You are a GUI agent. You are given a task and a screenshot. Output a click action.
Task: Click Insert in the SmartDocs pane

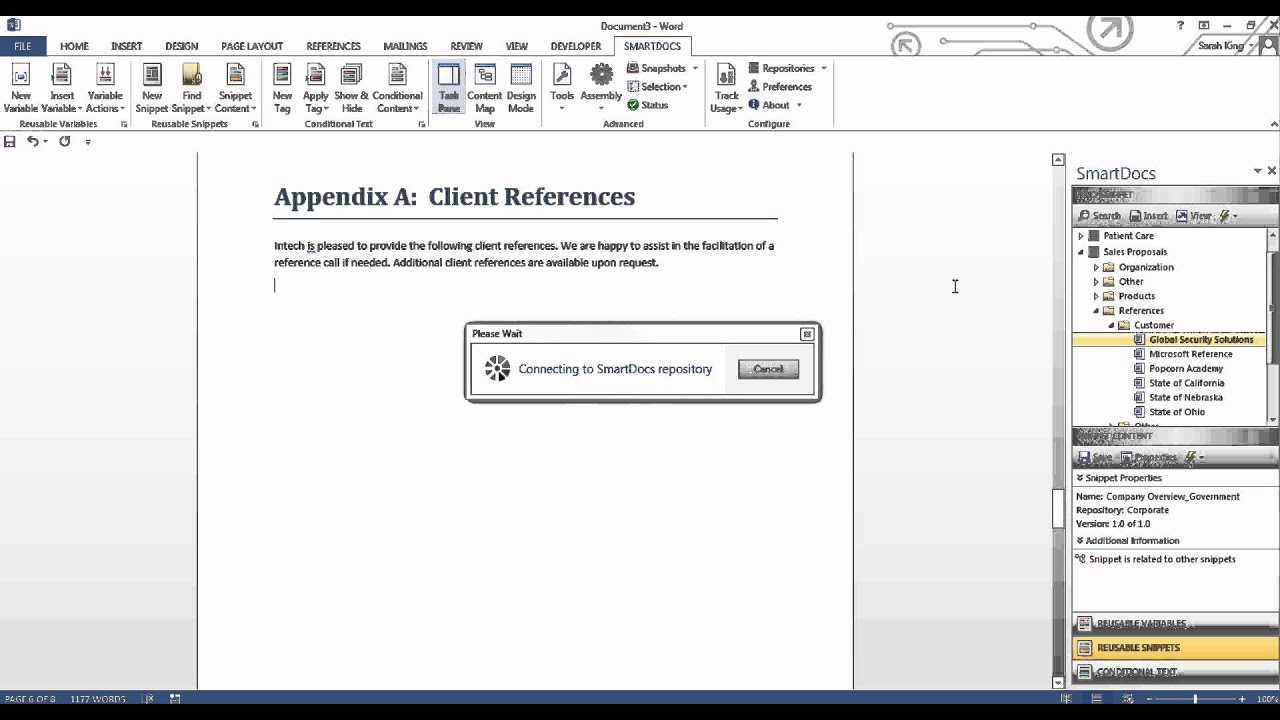pos(1149,216)
